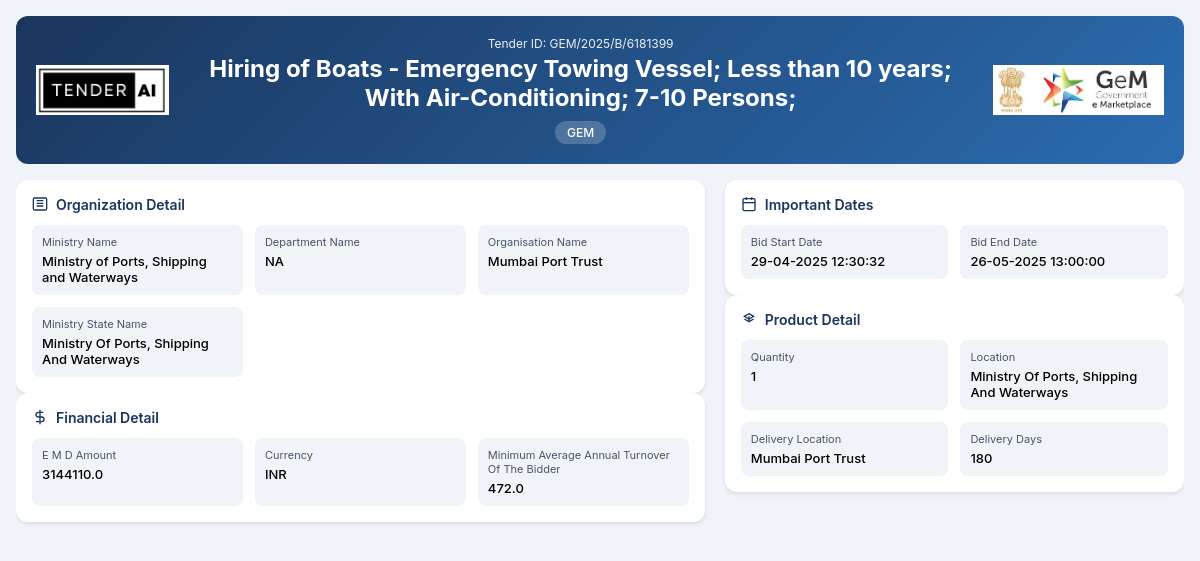Click the calendar icon beside Important Dates
Screen dimensions: 1200x561
[x=749, y=204]
